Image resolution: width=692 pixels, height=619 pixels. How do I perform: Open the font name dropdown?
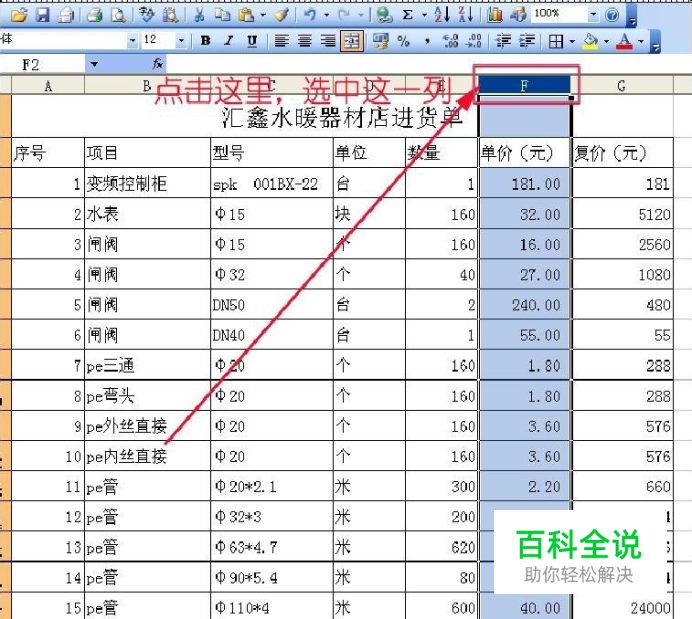[x=132, y=41]
